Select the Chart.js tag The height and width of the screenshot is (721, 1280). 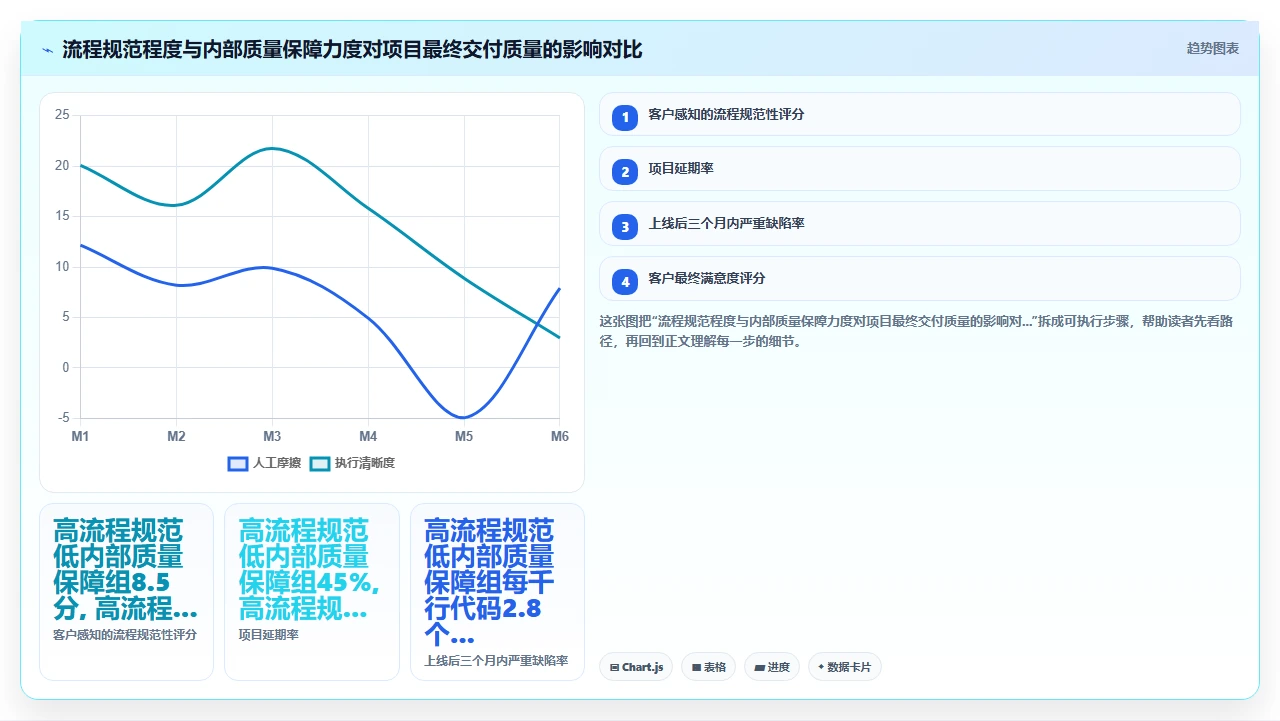636,667
